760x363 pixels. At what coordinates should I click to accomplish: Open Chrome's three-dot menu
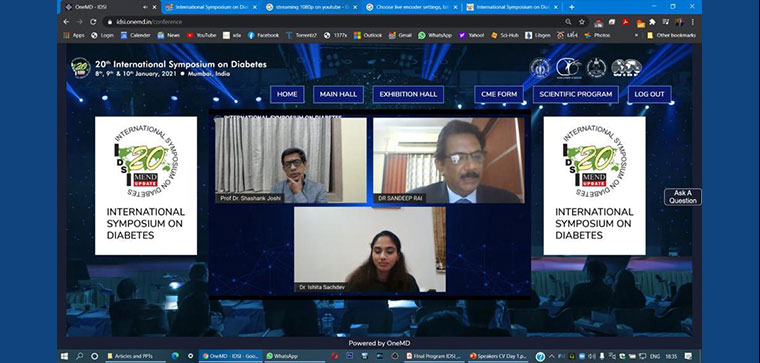pyautogui.click(x=693, y=22)
